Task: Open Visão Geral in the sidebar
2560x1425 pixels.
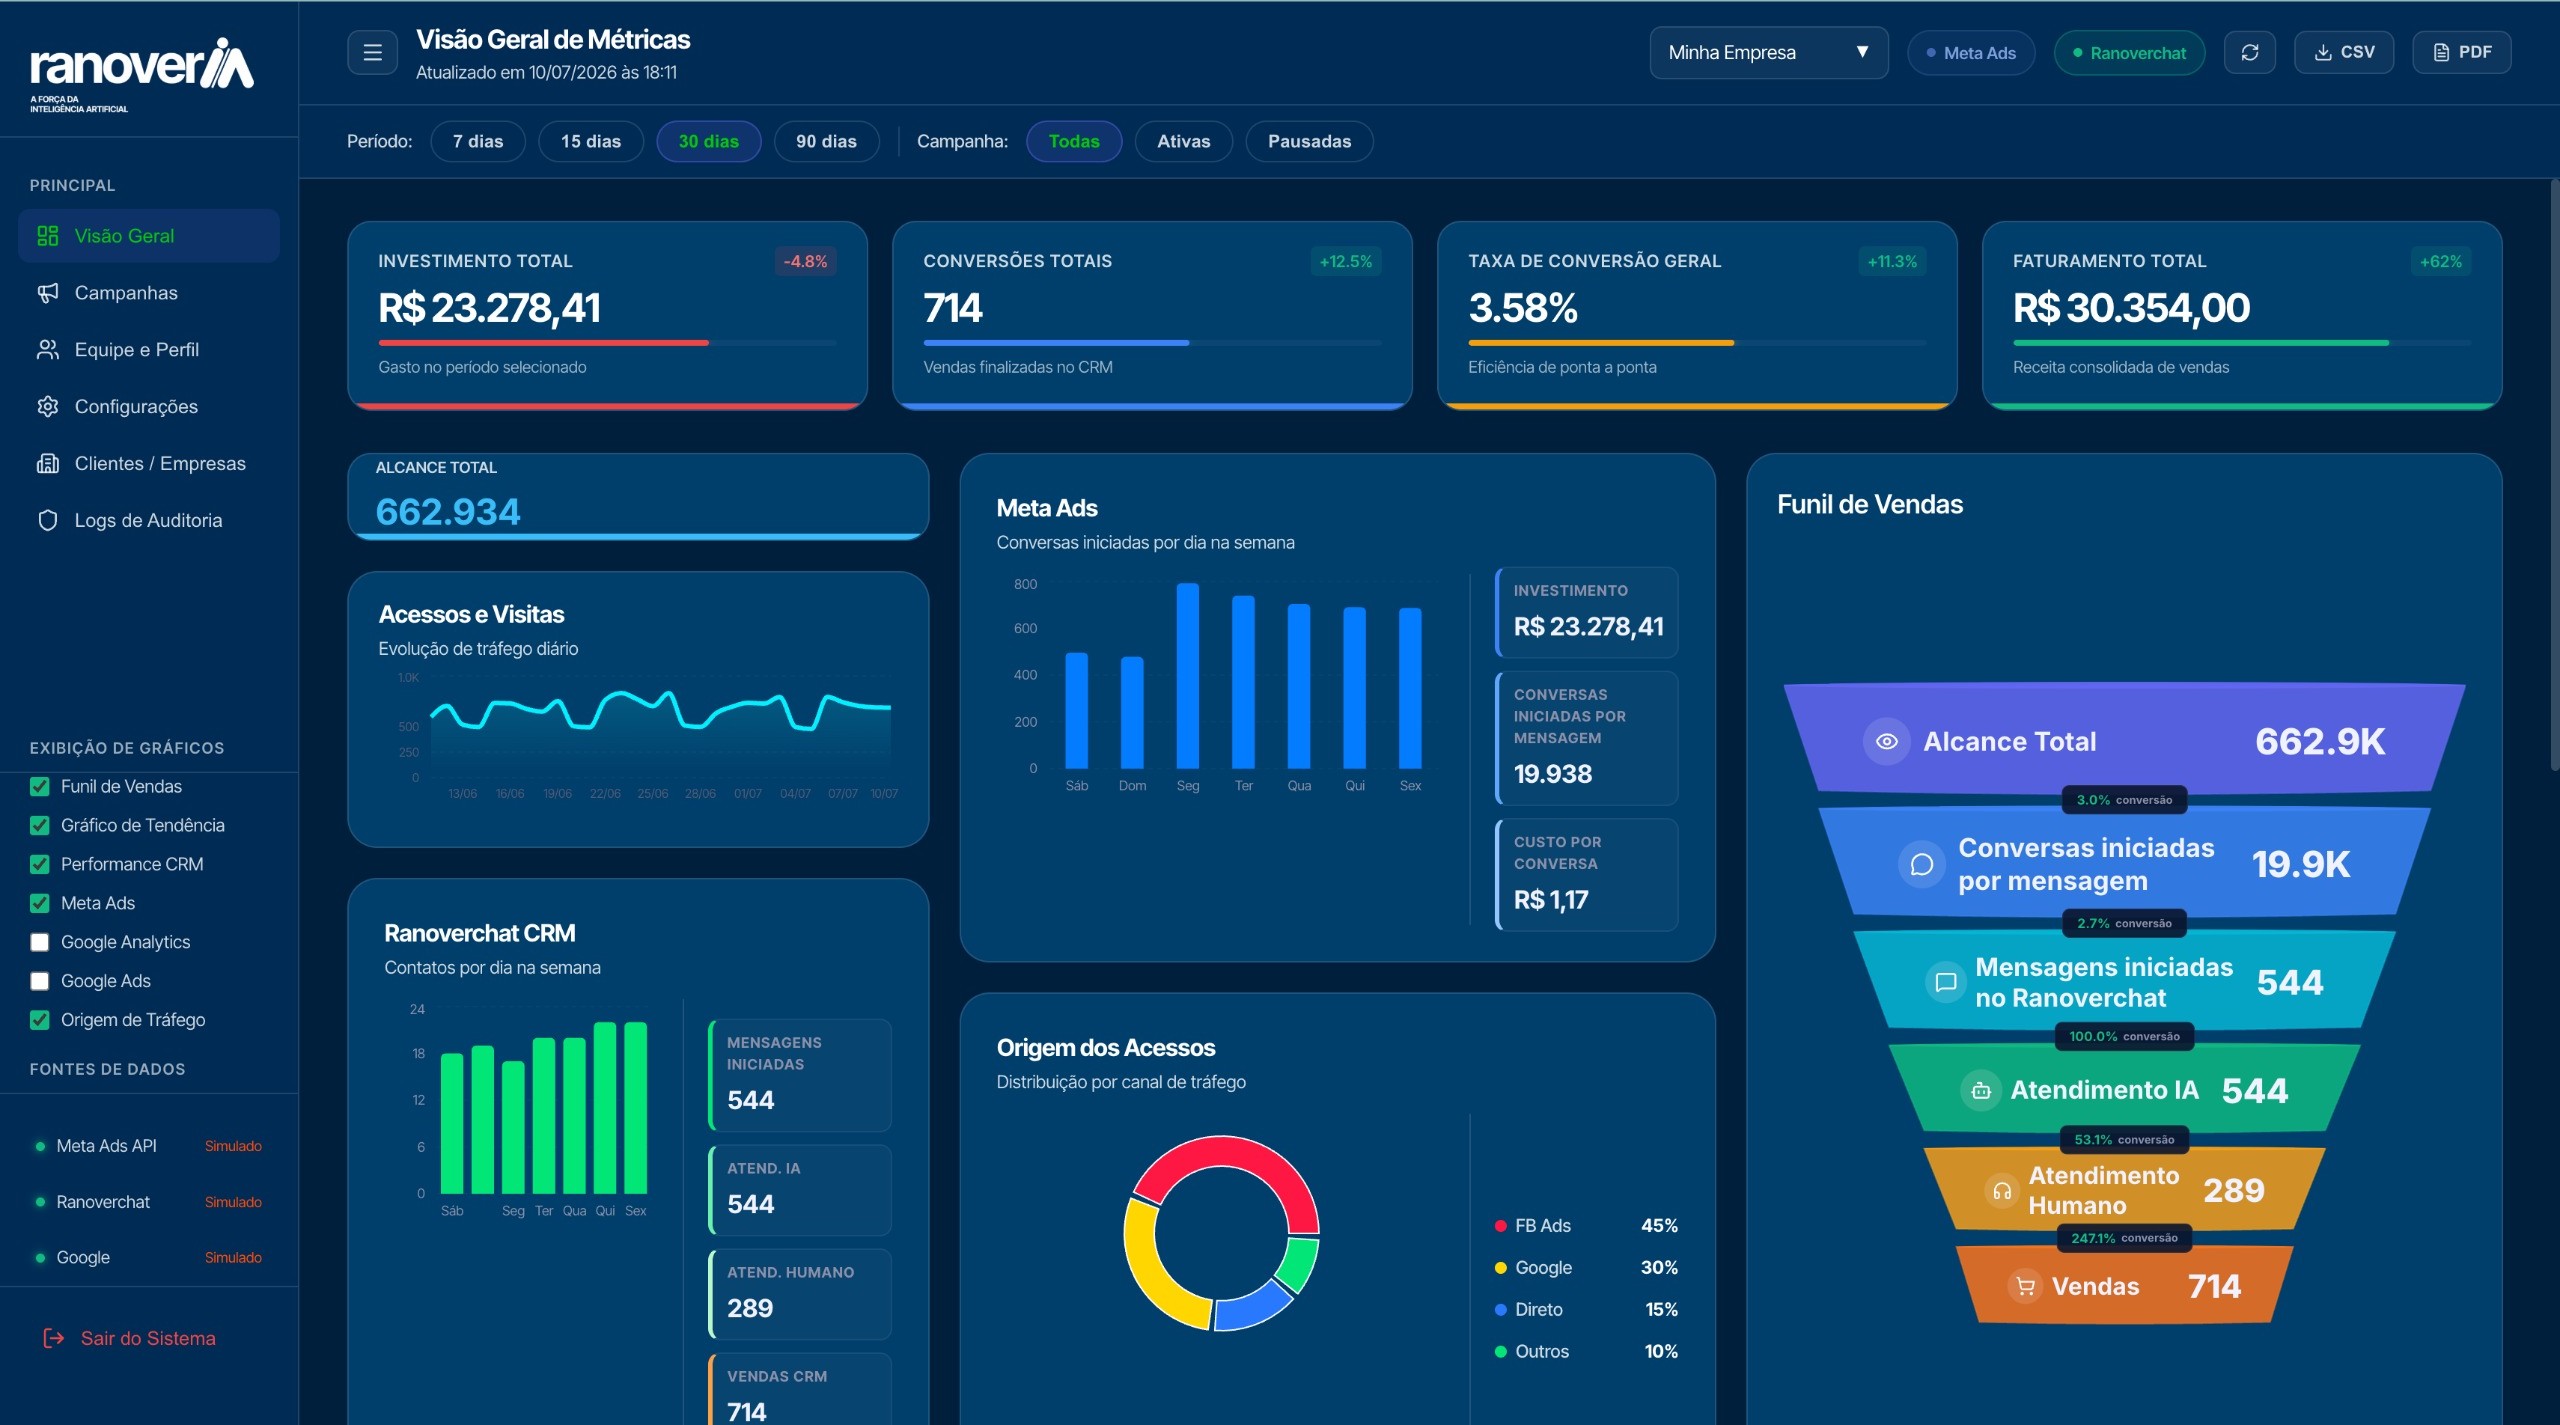Action: pyautogui.click(x=149, y=236)
